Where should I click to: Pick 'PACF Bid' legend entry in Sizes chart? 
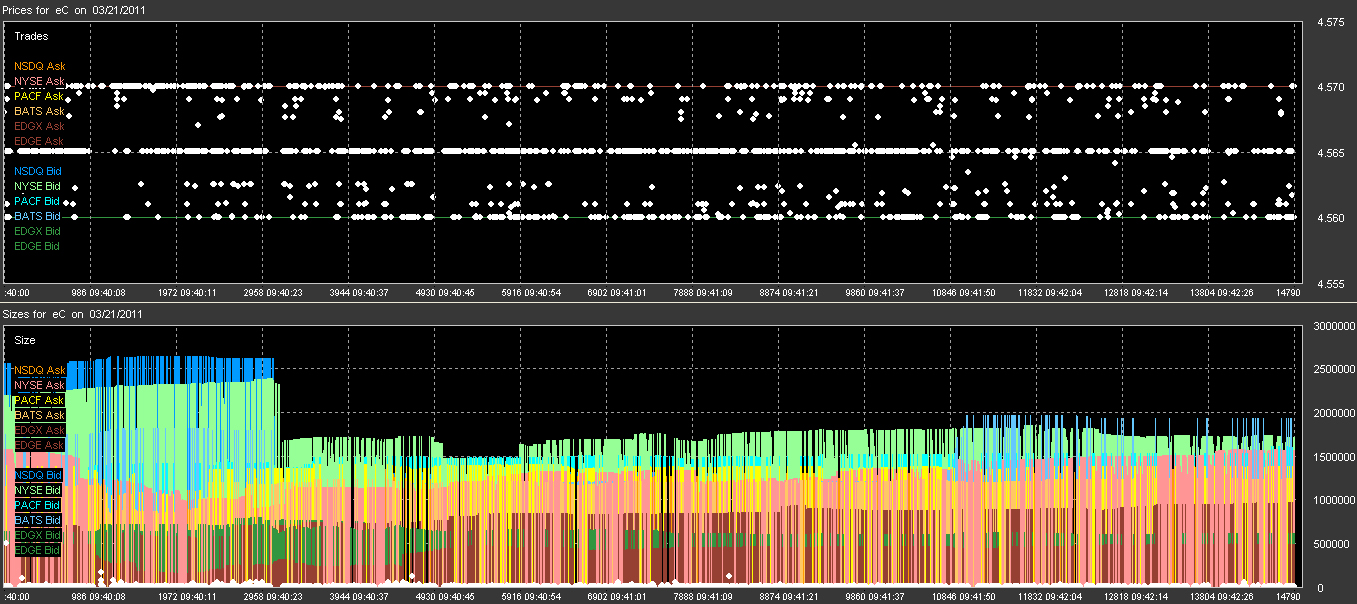[38, 505]
